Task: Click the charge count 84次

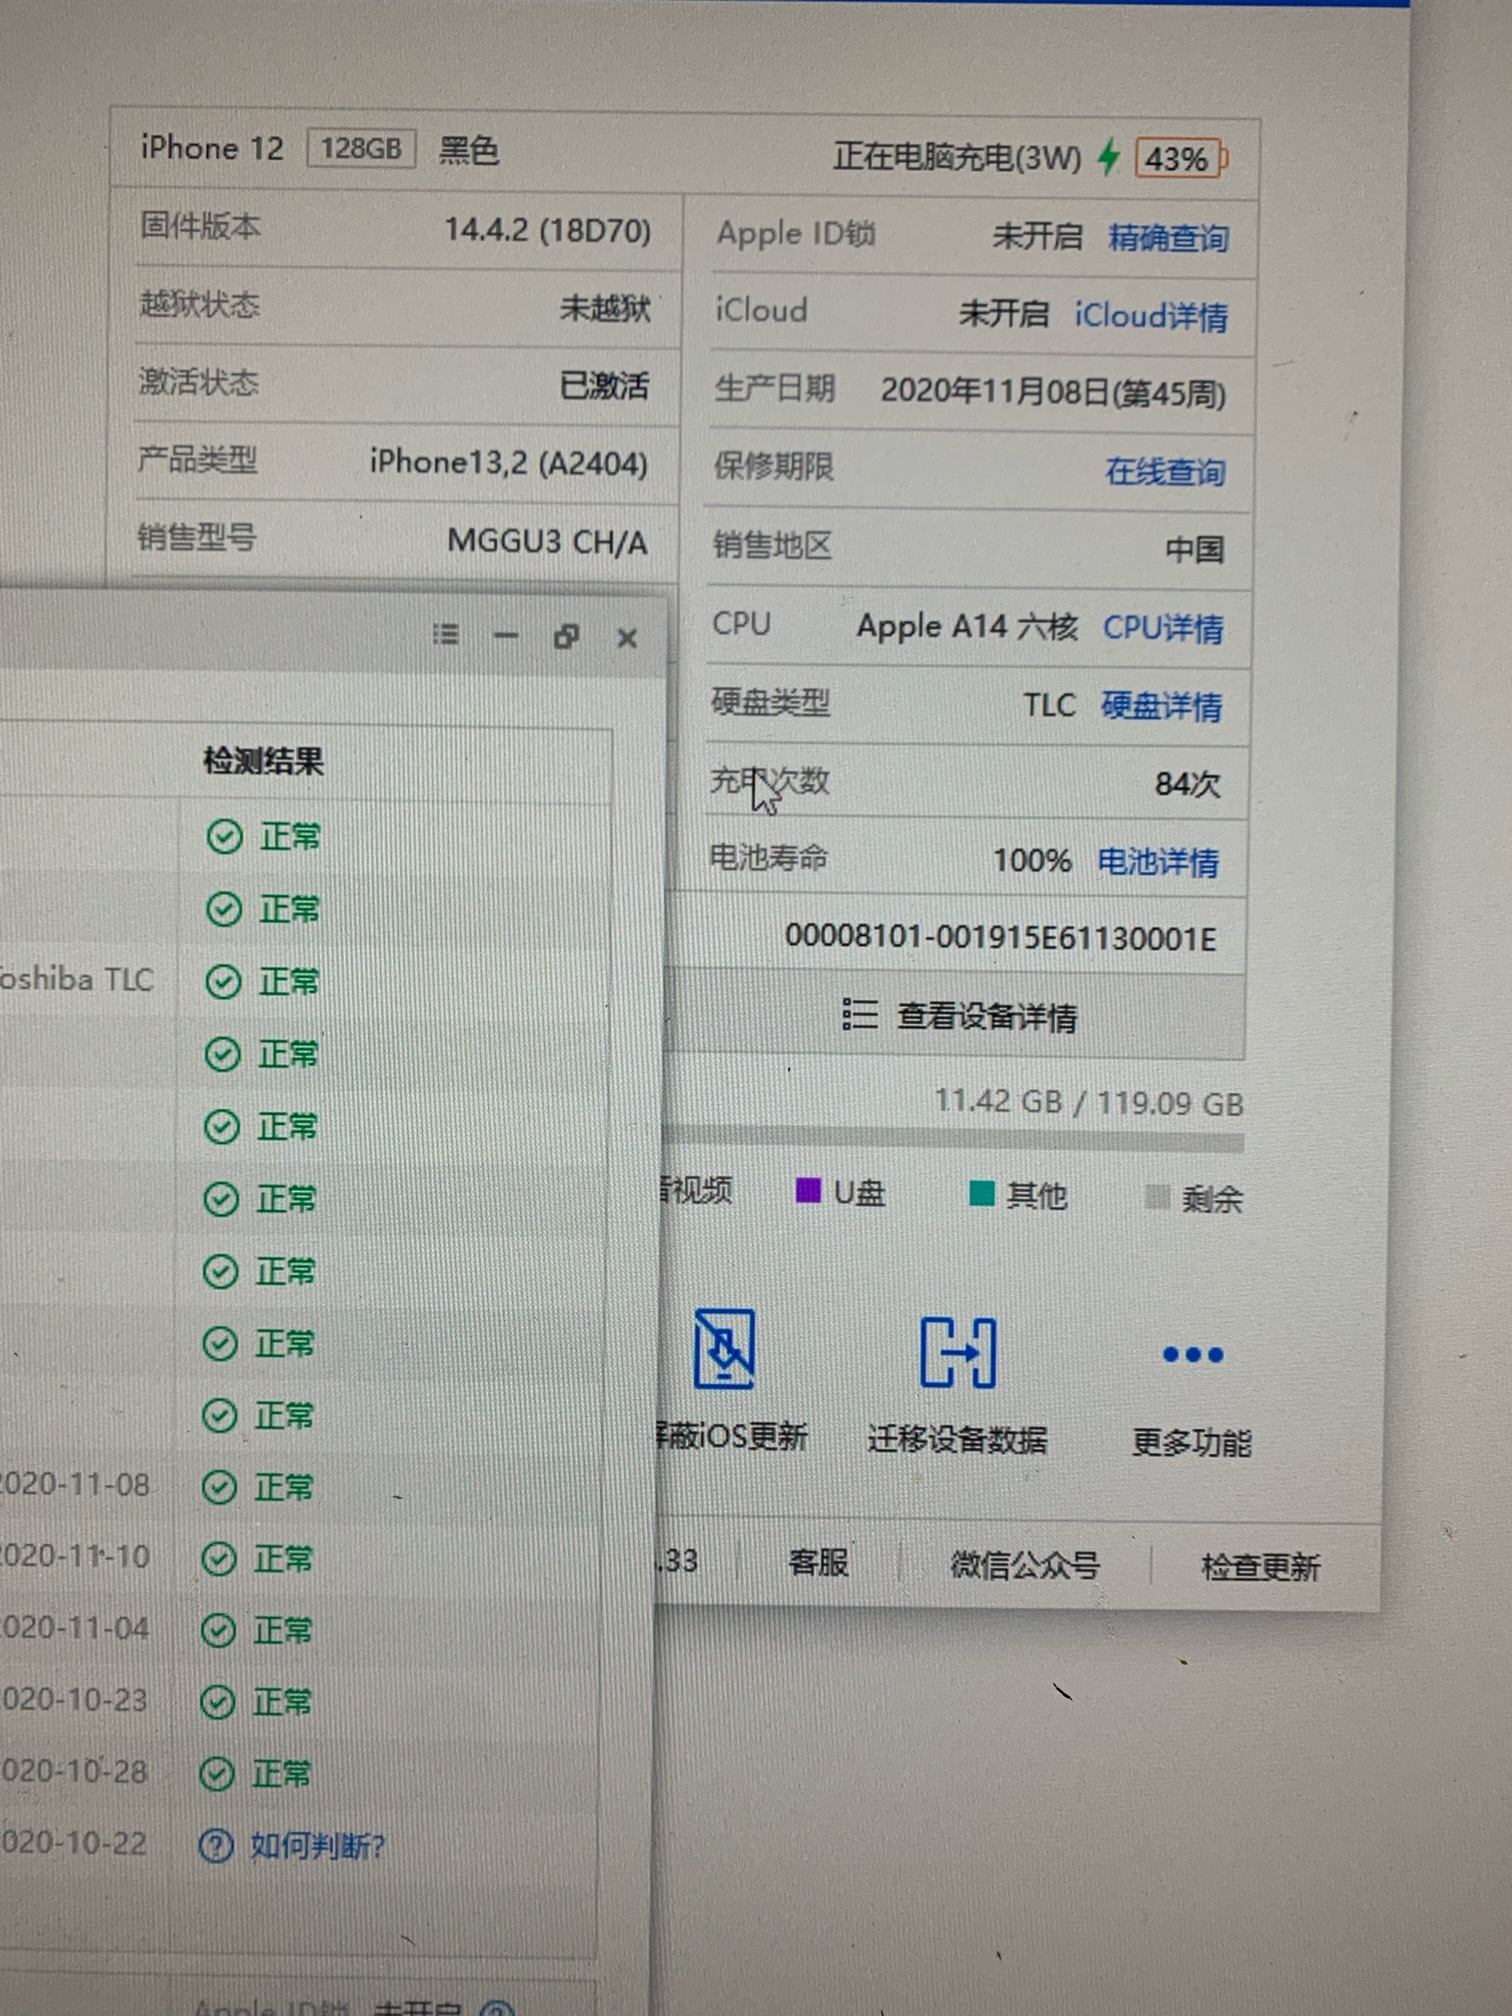Action: 1188,783
